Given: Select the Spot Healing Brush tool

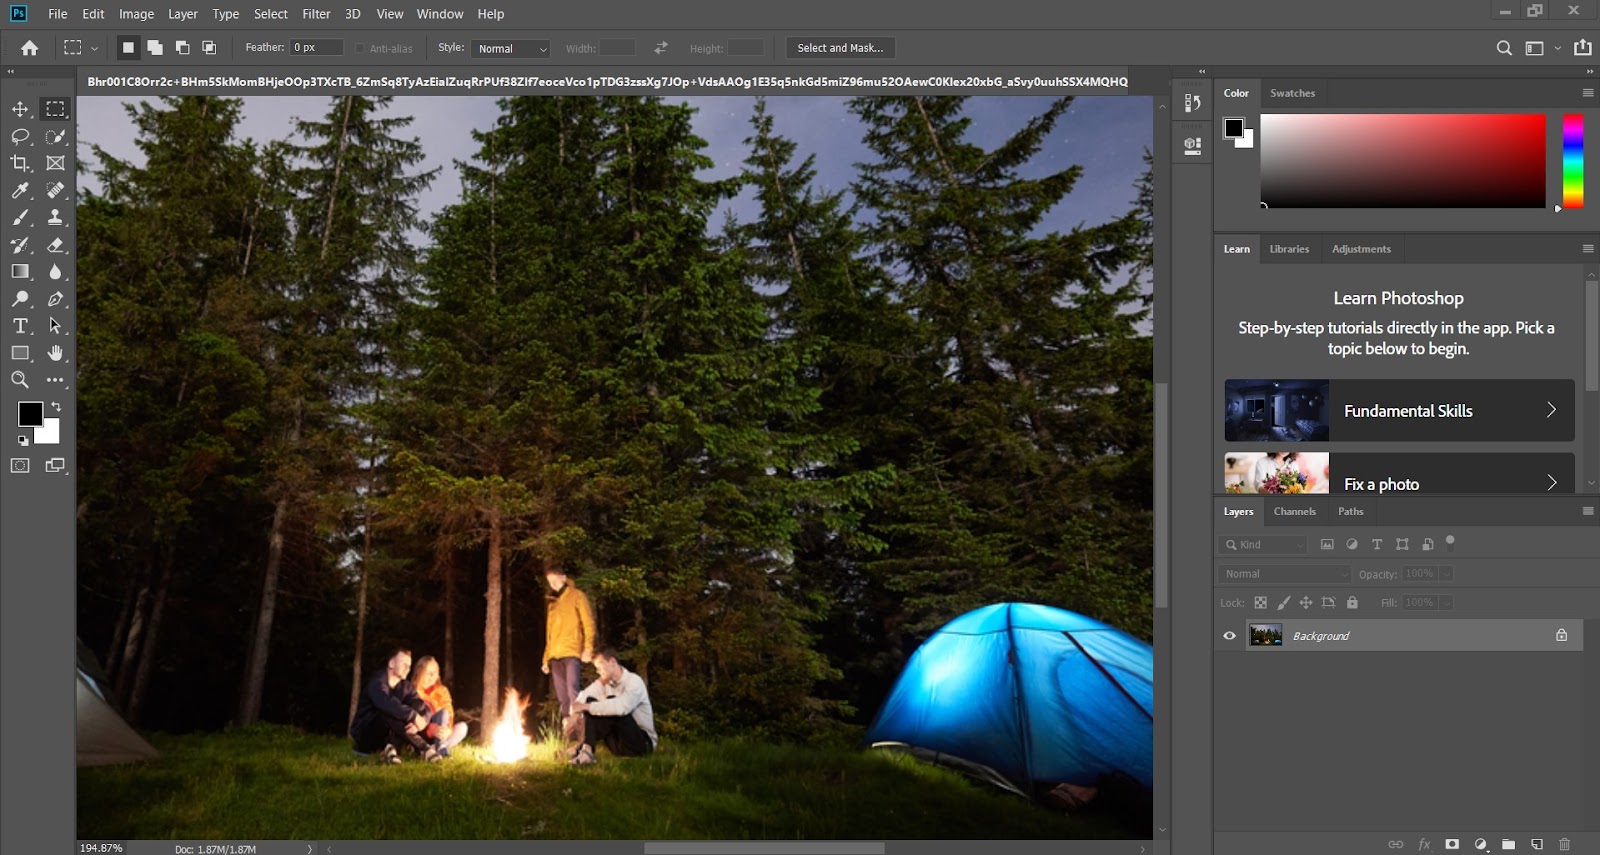Looking at the screenshot, I should click(55, 190).
